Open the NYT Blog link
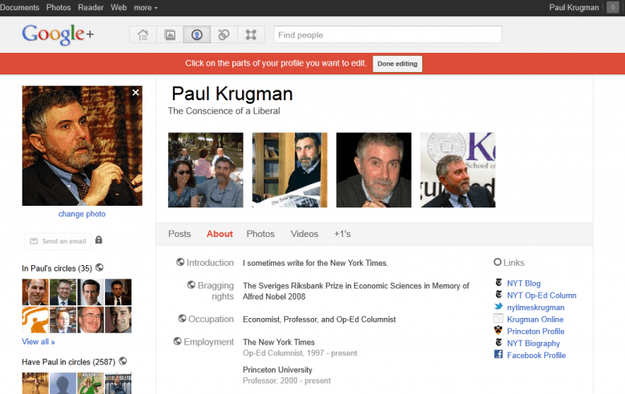The height and width of the screenshot is (394, 625). tap(524, 284)
